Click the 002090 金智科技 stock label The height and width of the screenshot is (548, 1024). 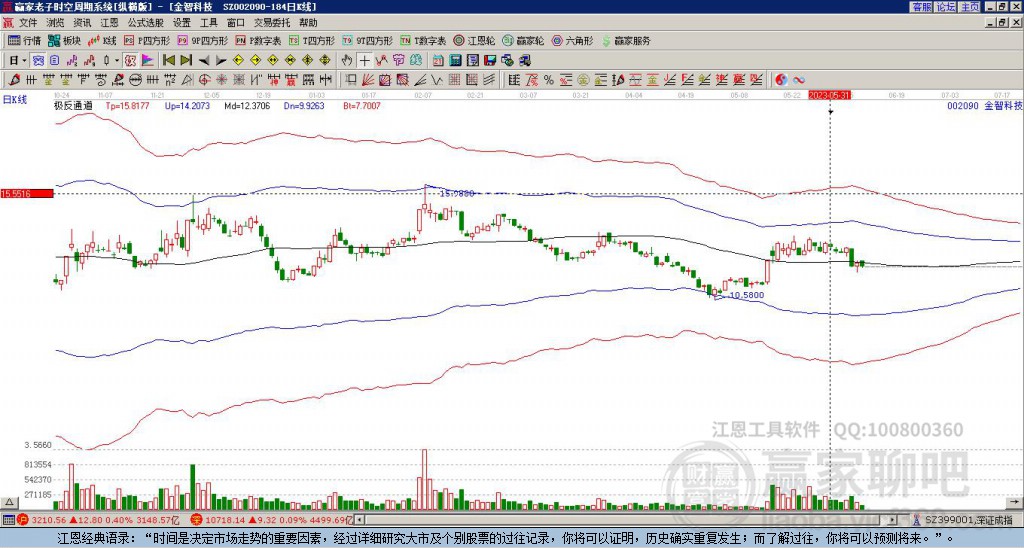tap(985, 105)
